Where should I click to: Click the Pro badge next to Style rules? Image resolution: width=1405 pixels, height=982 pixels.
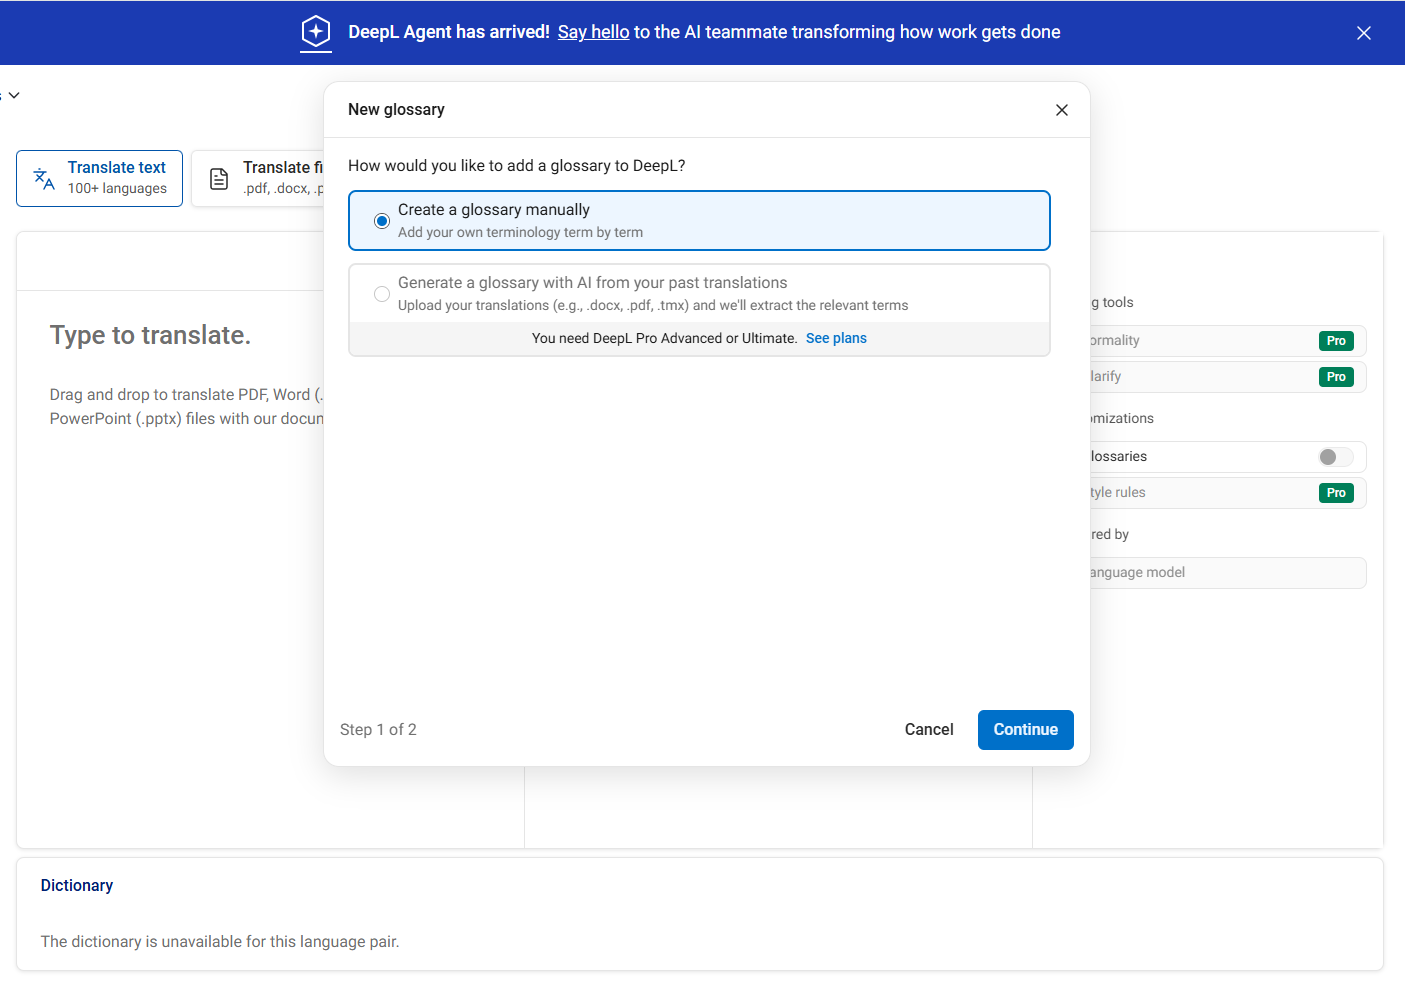[x=1335, y=493]
